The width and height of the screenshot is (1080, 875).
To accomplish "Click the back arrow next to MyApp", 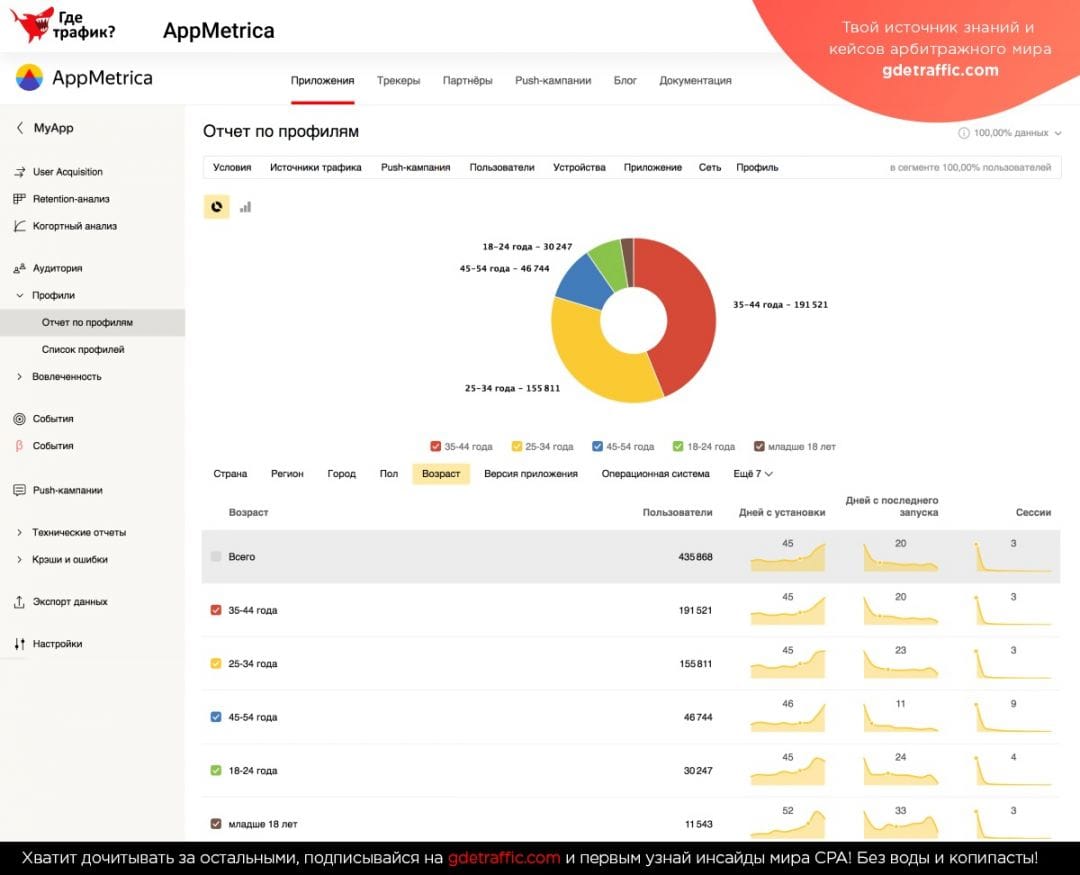I will tap(20, 127).
